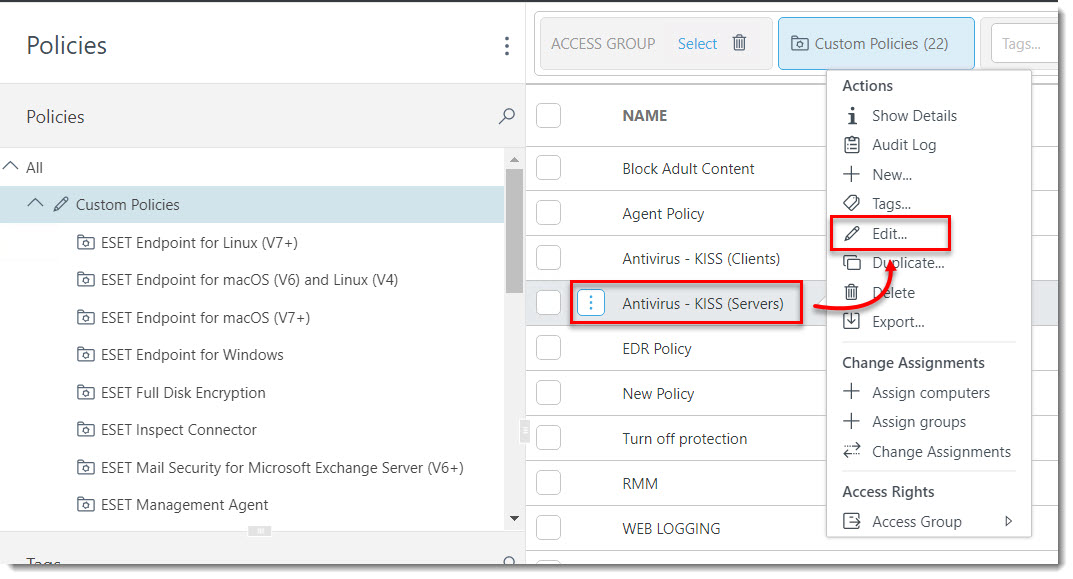
Task: Click the Custom Policies (22) filter button
Action: pyautogui.click(x=876, y=44)
